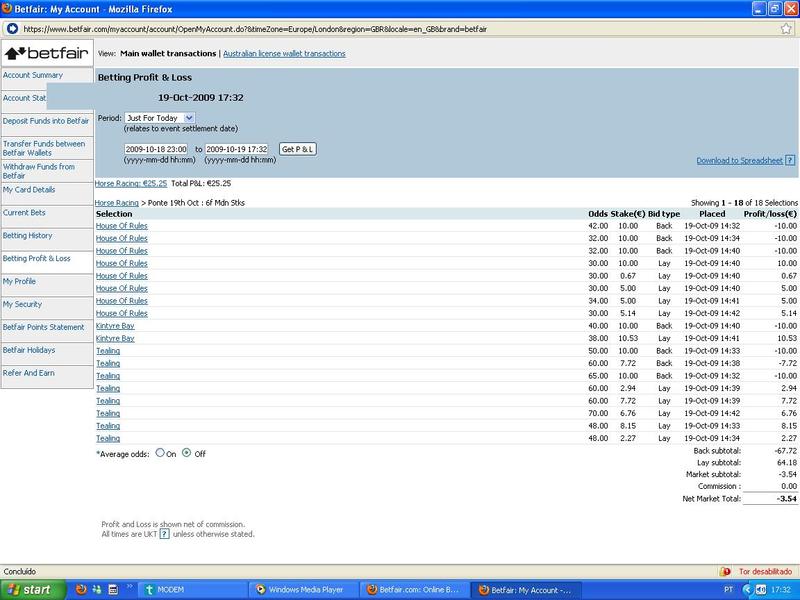Click House Of Rules link with stake 0.67
Image resolution: width=800 pixels, height=600 pixels.
[x=121, y=276]
